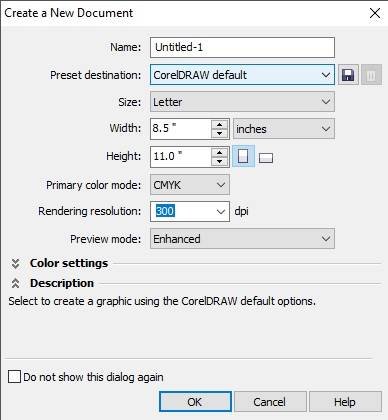
Task: Decrease Height with the down arrow
Action: [x=220, y=161]
